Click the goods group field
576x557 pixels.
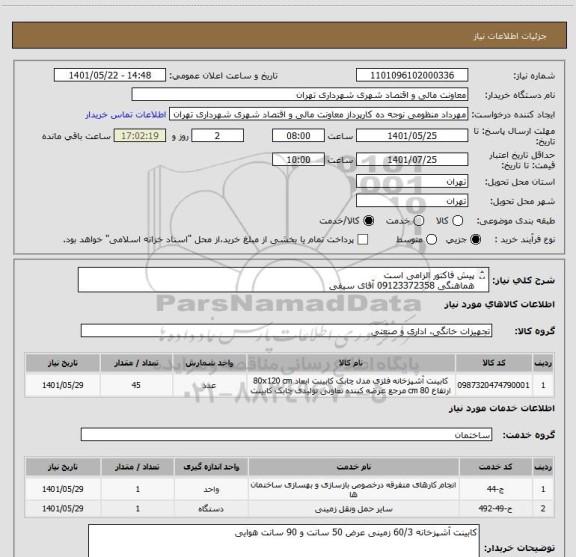pos(286,331)
